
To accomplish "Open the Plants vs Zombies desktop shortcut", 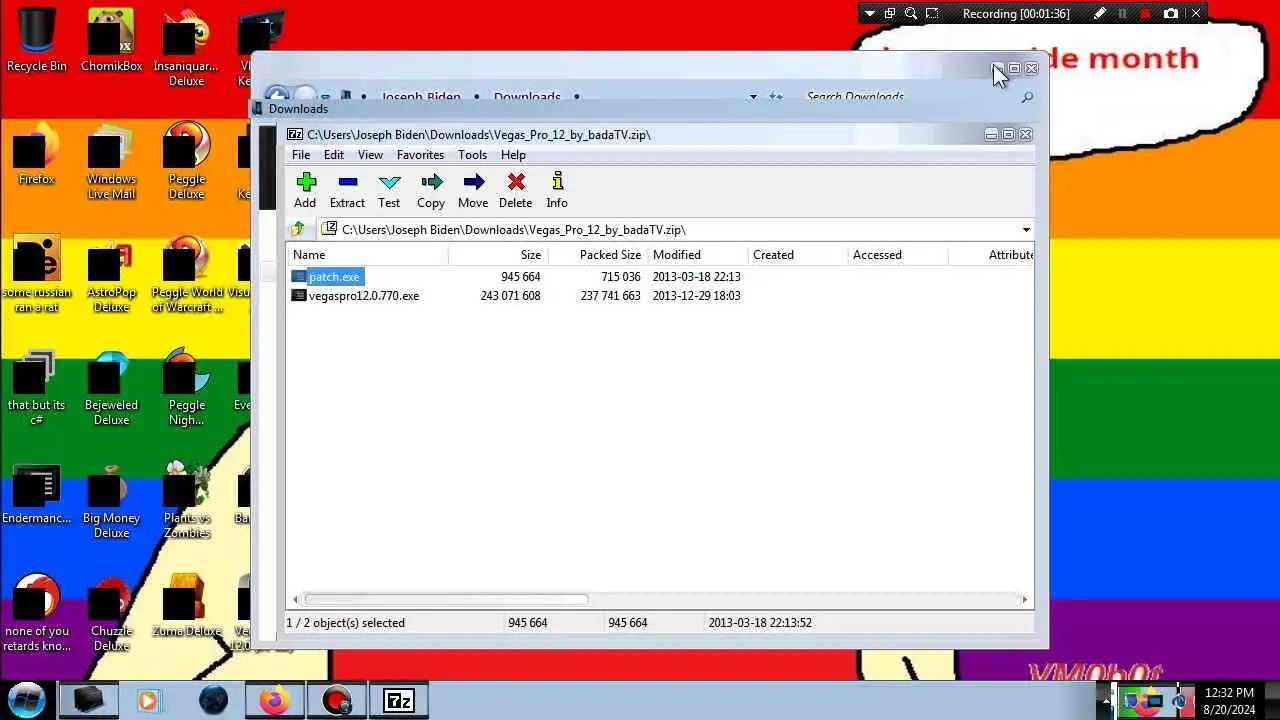I will [x=187, y=500].
